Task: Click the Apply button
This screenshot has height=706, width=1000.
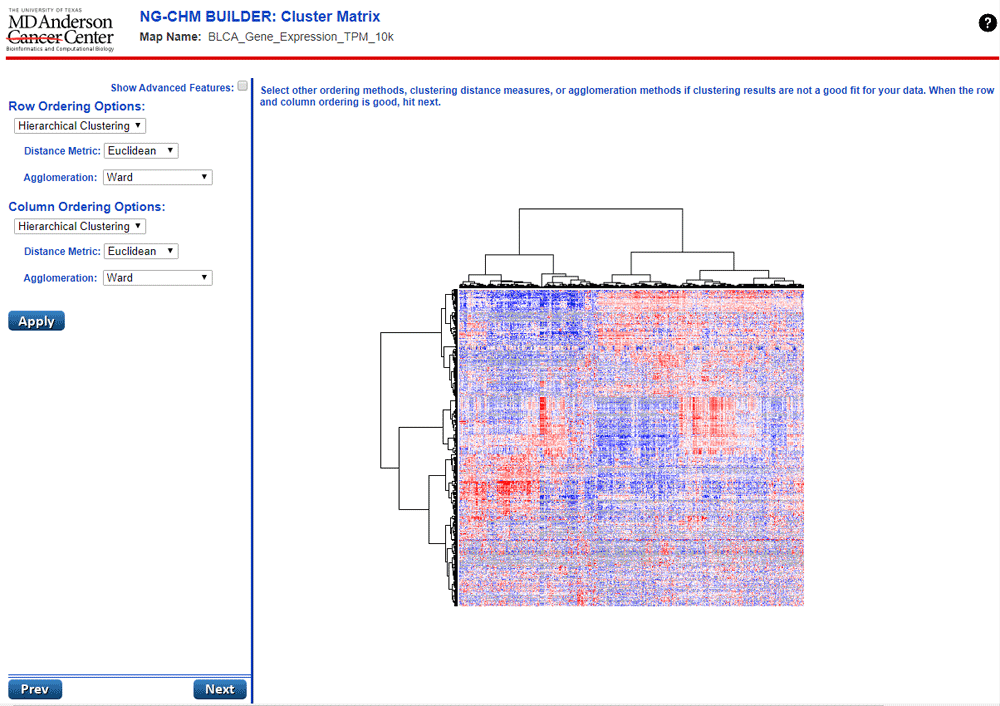Action: 36,320
